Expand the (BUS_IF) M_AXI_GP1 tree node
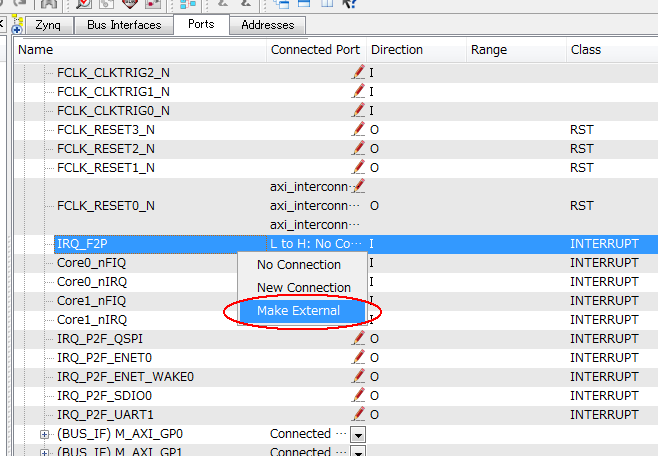The width and height of the screenshot is (658, 456). (x=44, y=452)
